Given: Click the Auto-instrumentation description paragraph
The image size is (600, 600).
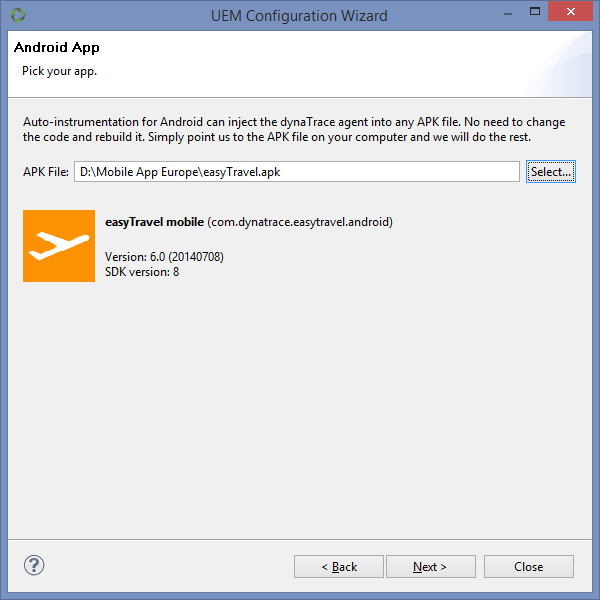Looking at the screenshot, I should click(294, 129).
